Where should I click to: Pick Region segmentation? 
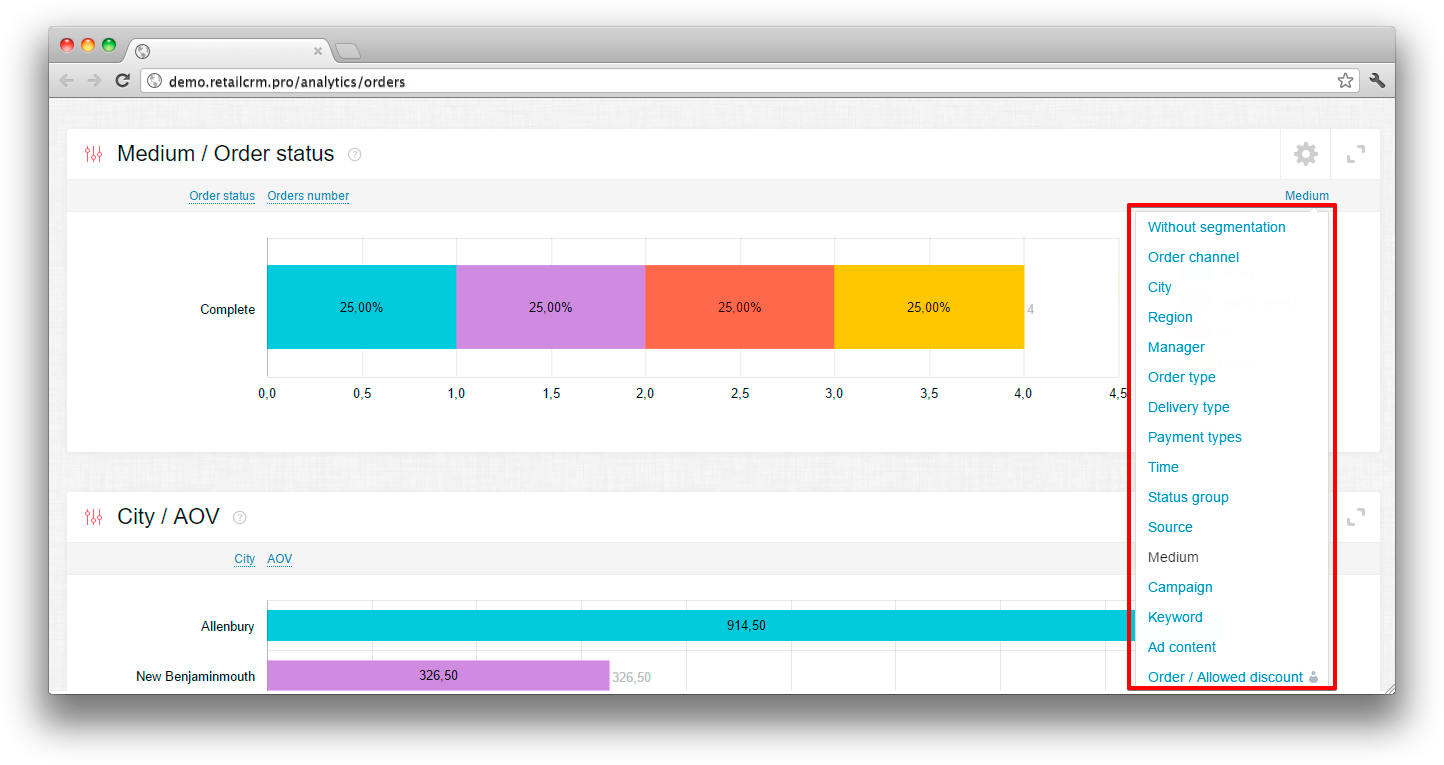click(x=1170, y=317)
